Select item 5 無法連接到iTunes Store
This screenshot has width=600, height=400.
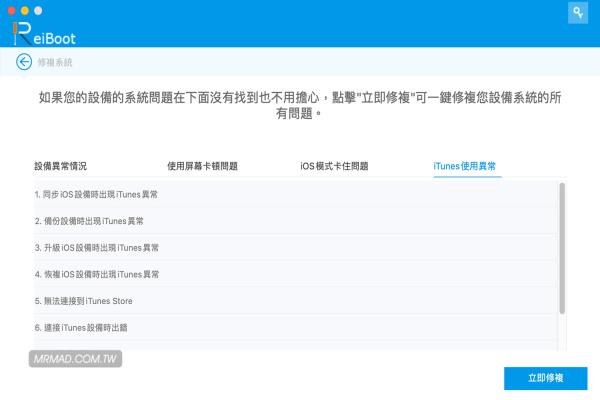tap(296, 301)
